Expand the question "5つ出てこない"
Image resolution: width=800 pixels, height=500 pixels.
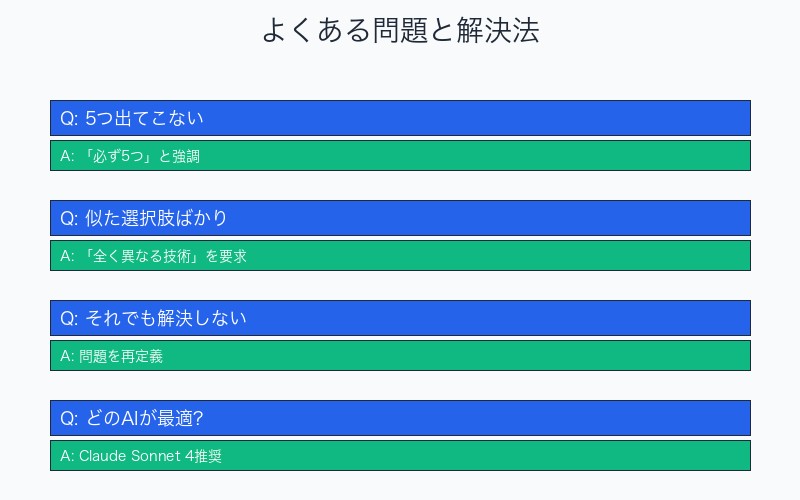click(x=400, y=118)
